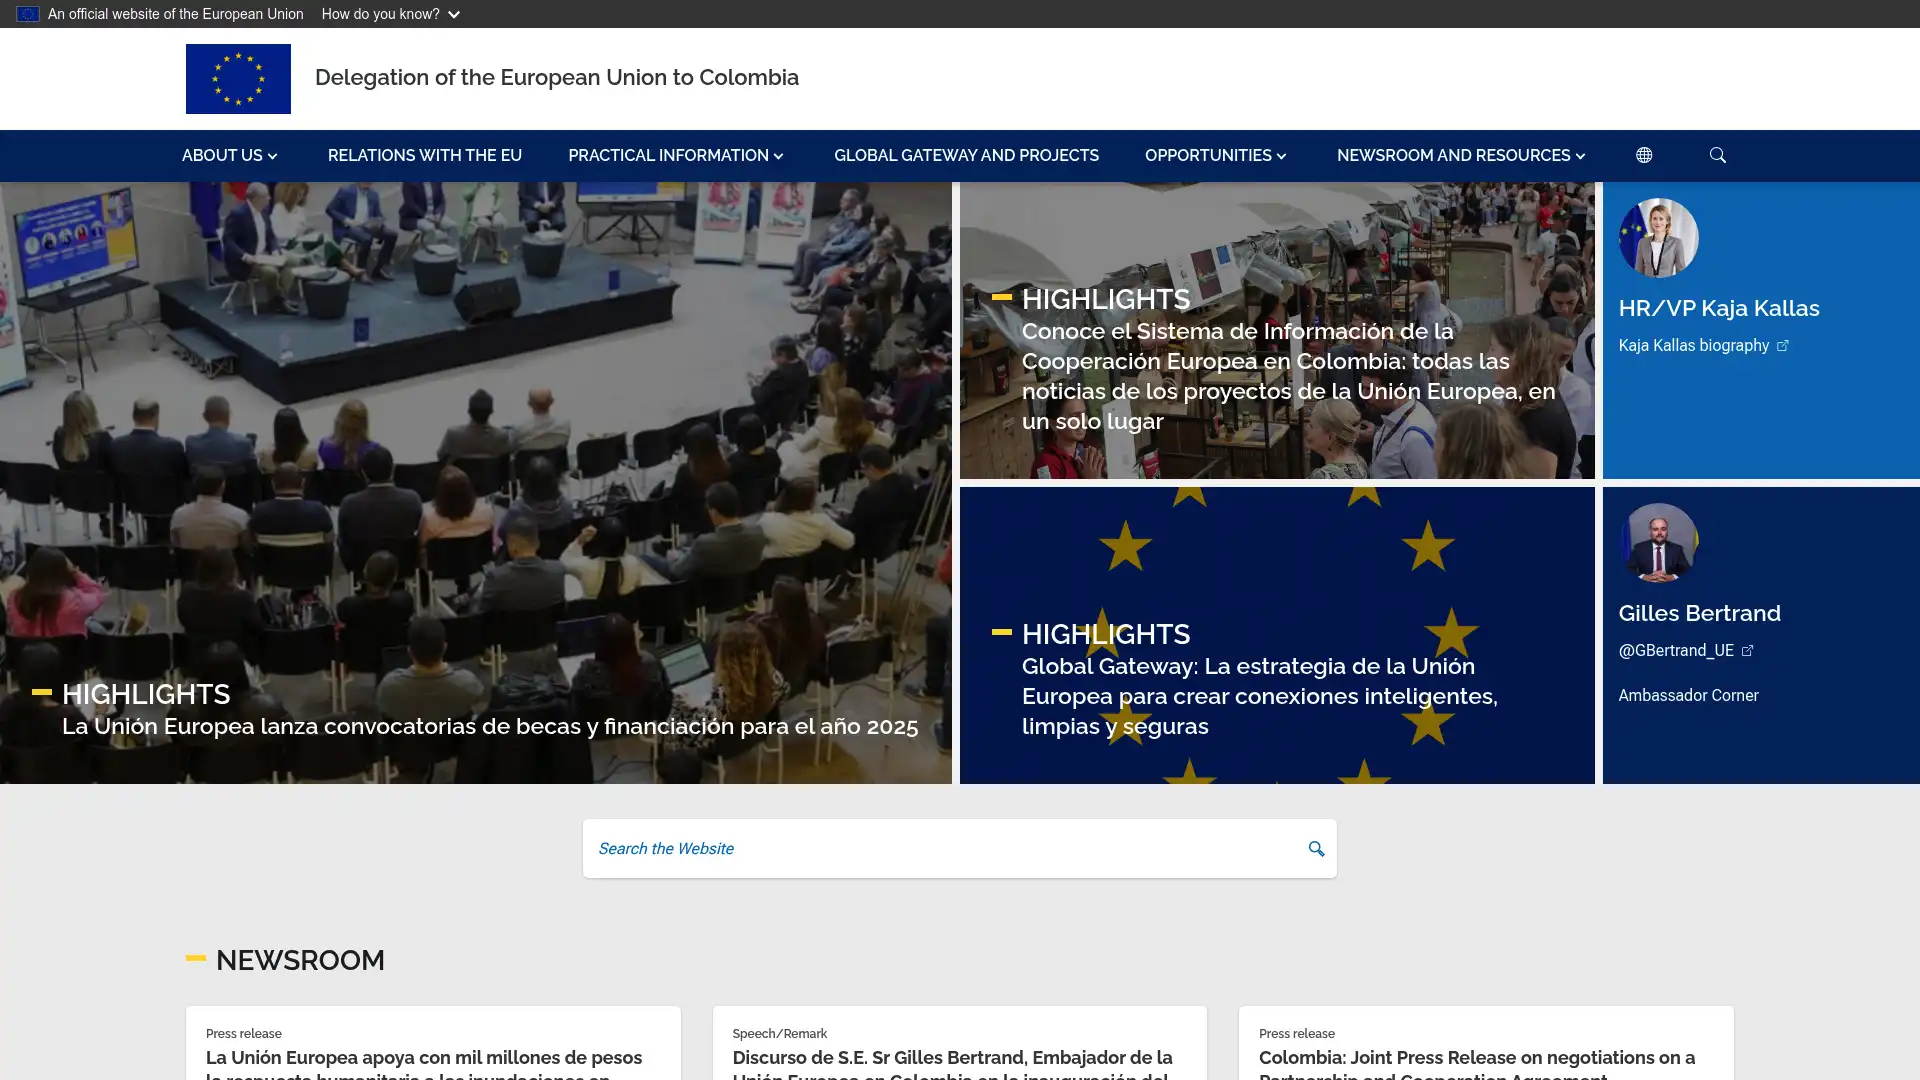Click external link icon next to @GBertrand_UE
Screen dimensions: 1920x1080
1747,651
